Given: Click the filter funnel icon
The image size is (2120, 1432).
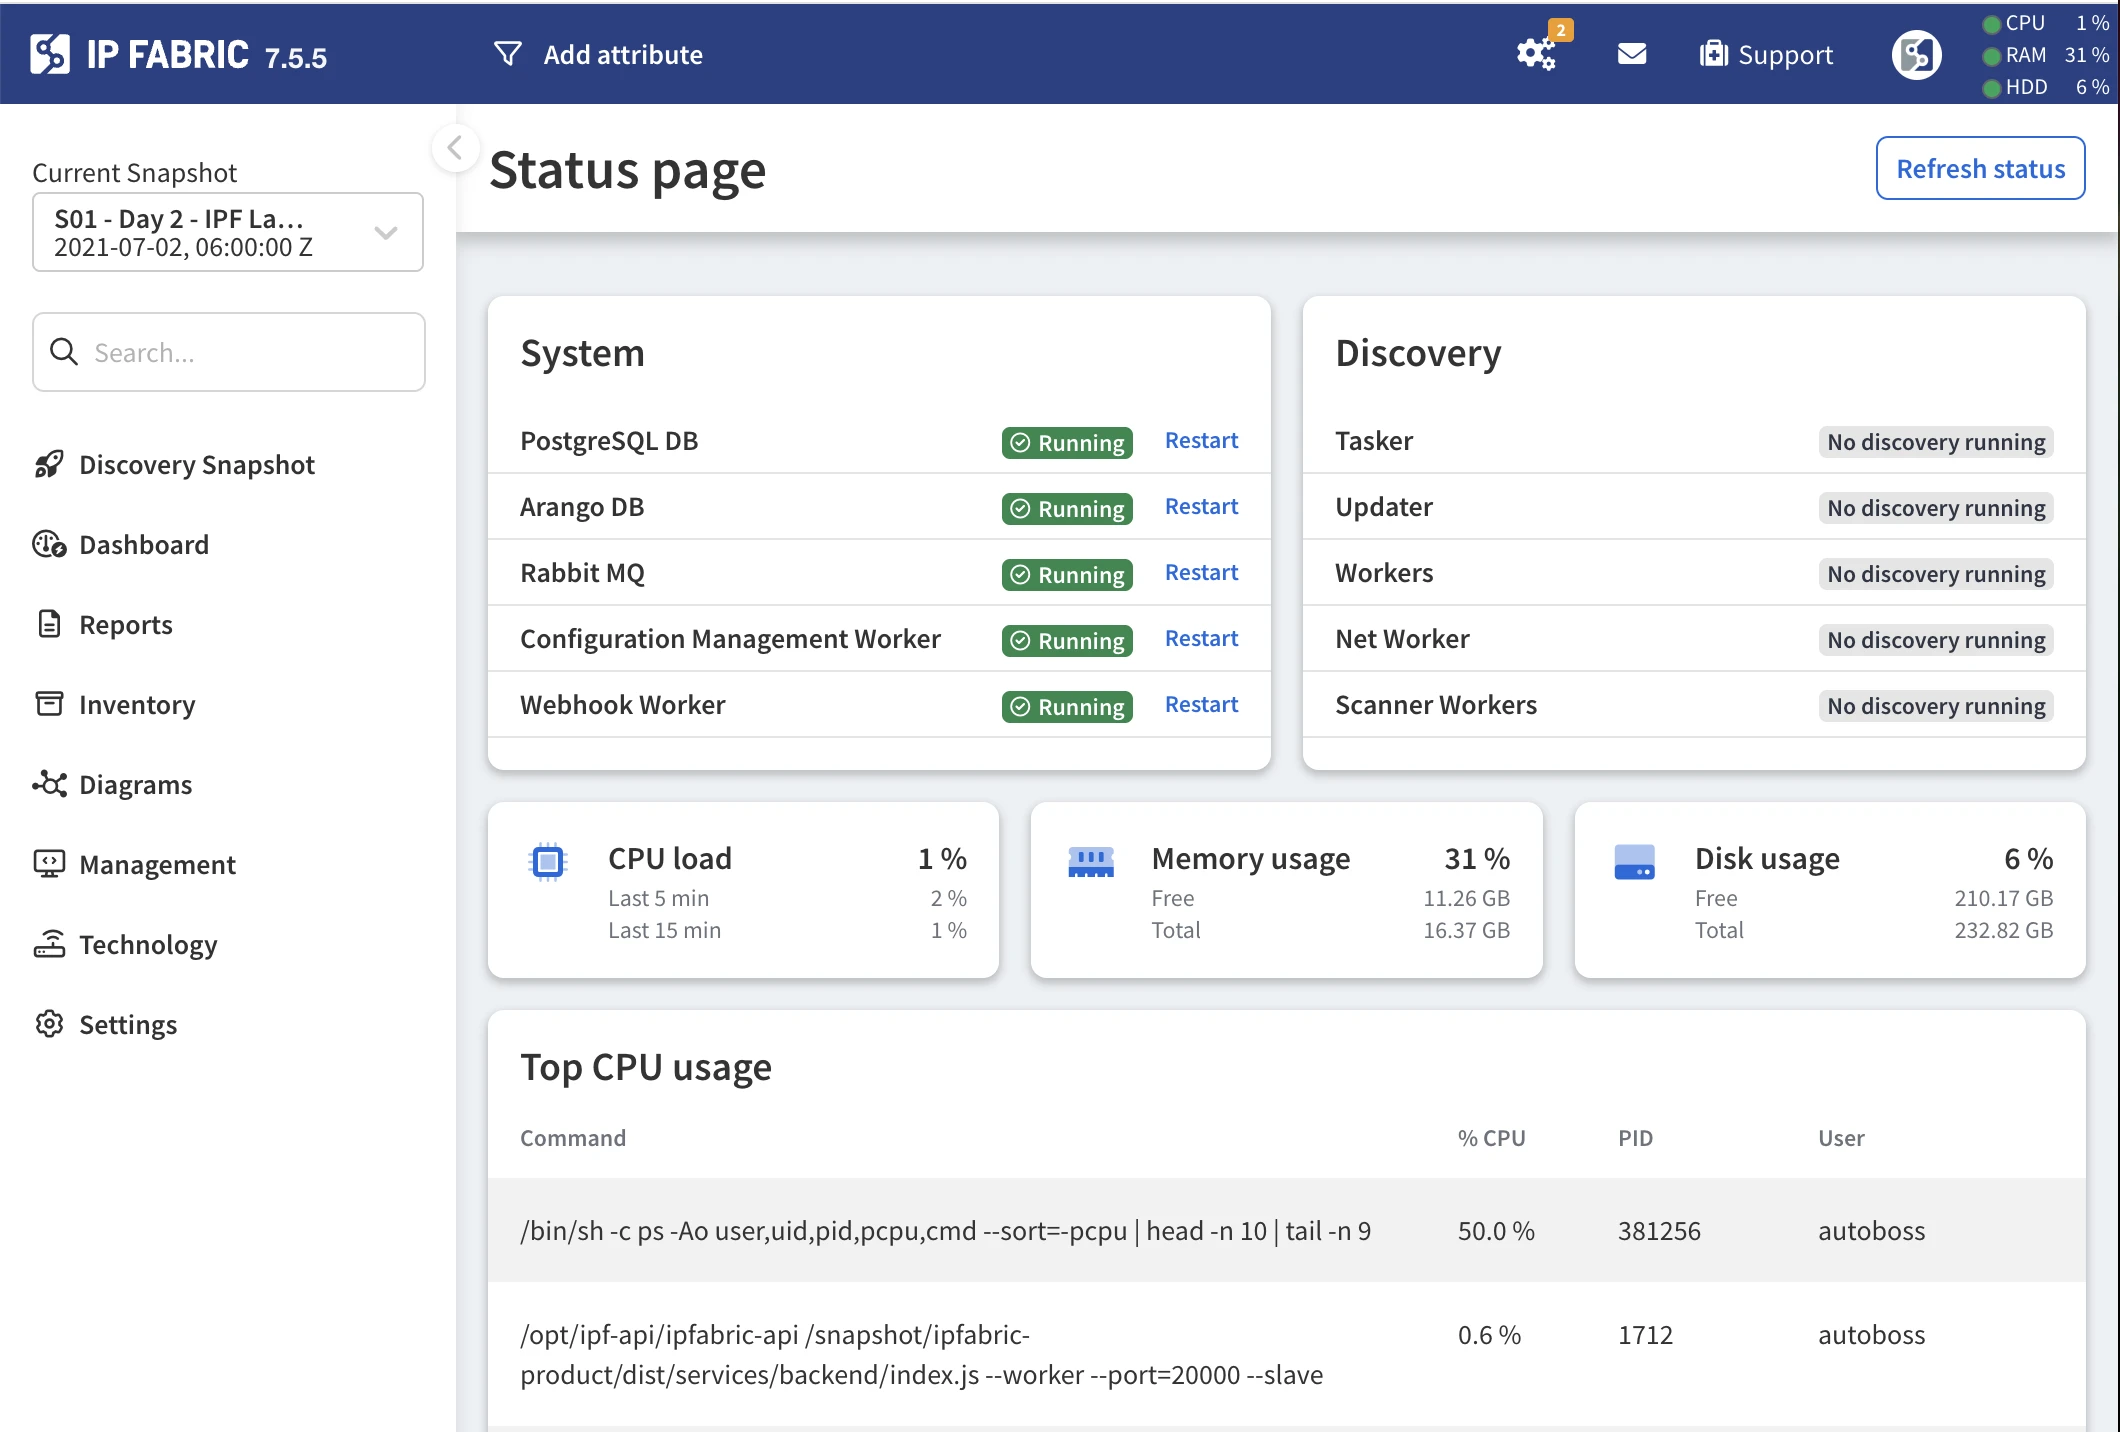Looking at the screenshot, I should [x=508, y=54].
